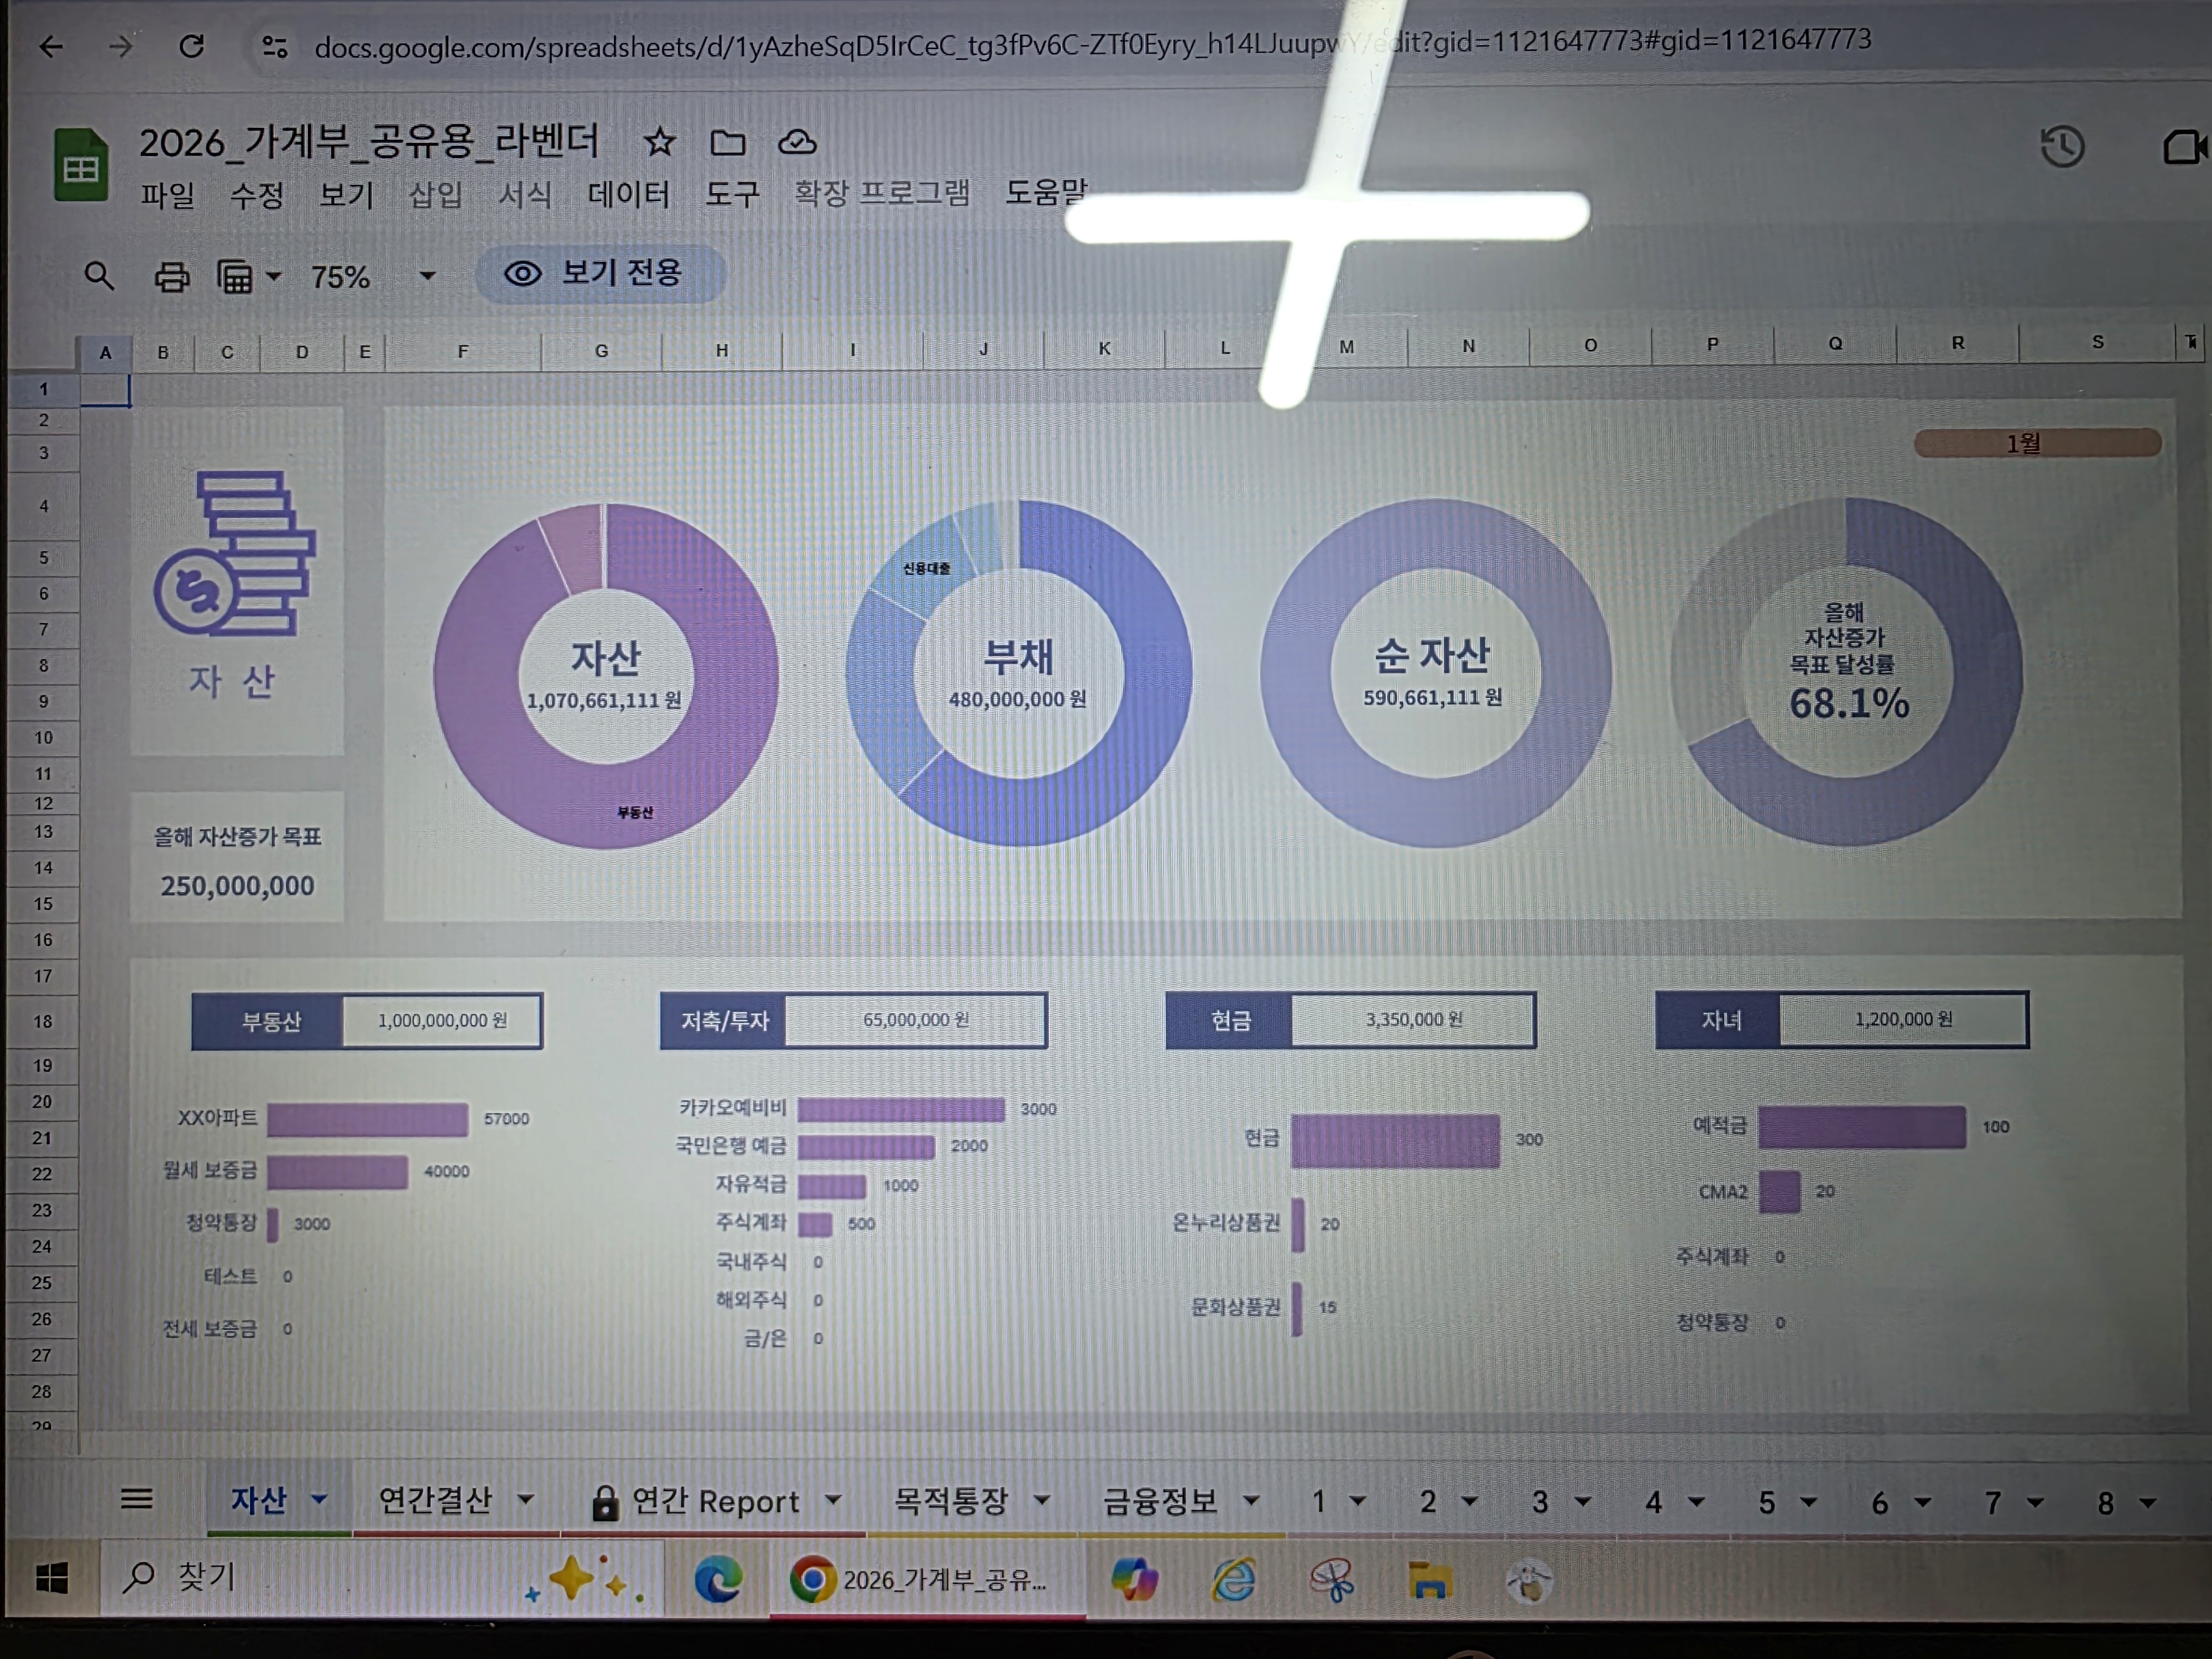The image size is (2212, 1659).
Task: Click the Google Sheets home logo
Action: pyautogui.click(x=81, y=165)
